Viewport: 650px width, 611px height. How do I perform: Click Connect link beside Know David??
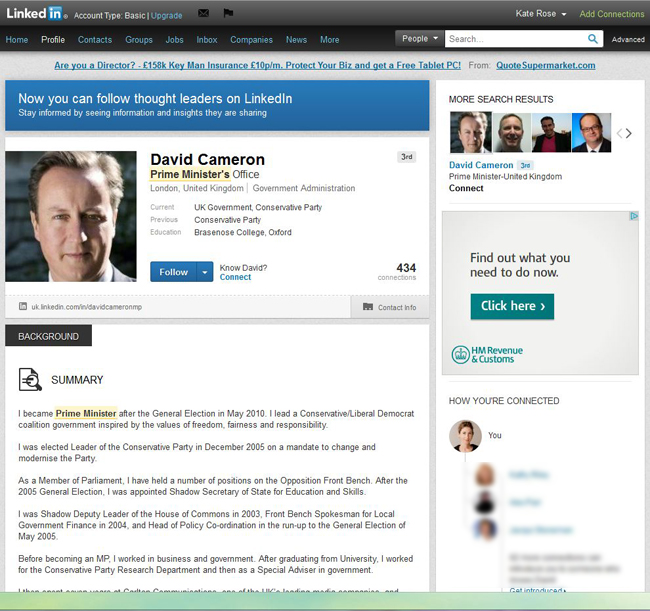pyautogui.click(x=235, y=277)
